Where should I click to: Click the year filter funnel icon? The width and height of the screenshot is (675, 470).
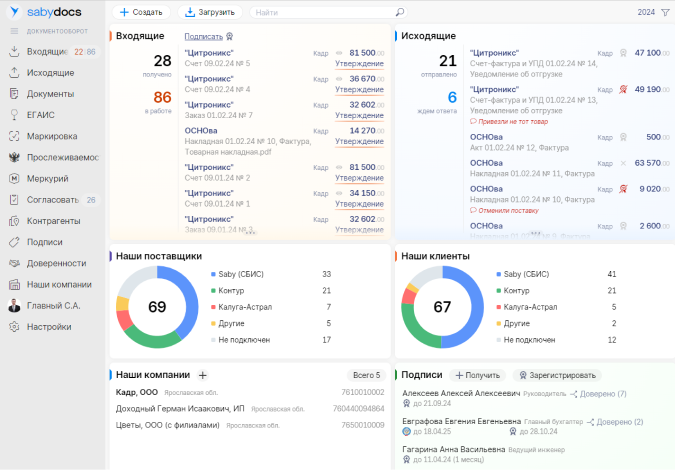coord(665,12)
